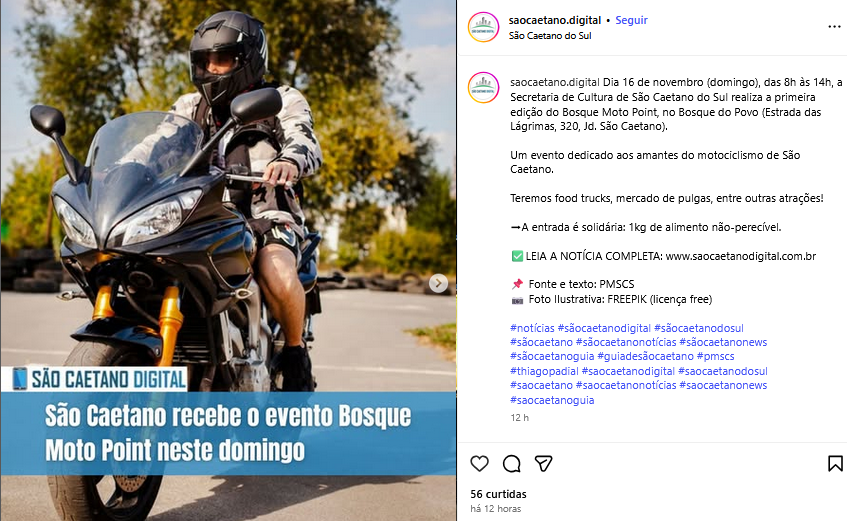
Task: Follow the account via Seguir
Action: click(631, 20)
